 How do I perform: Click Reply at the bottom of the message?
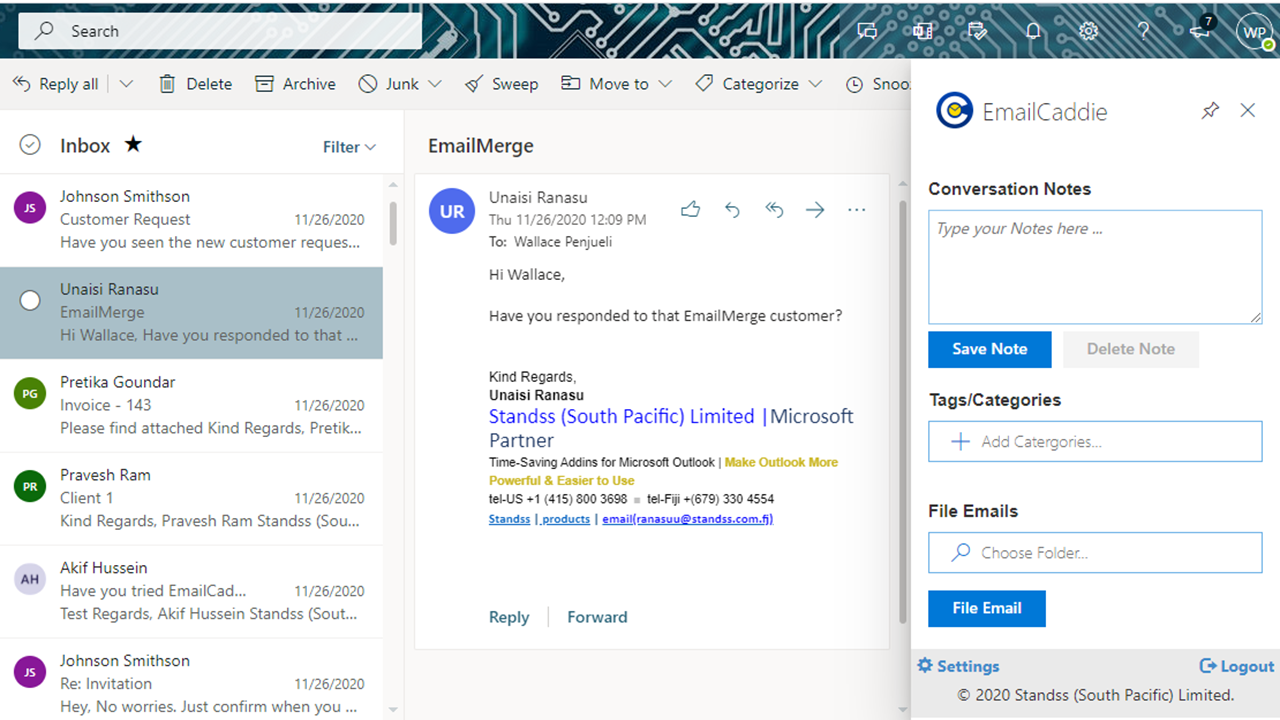(509, 617)
